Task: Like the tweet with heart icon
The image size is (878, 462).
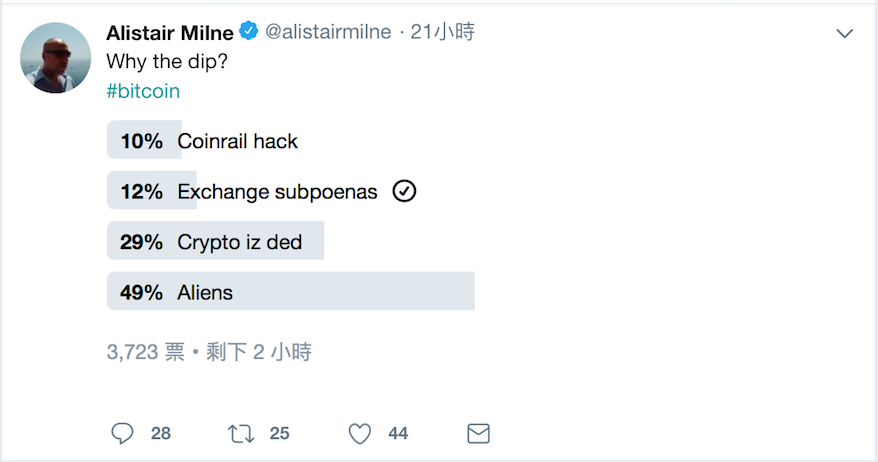Action: coord(360,433)
